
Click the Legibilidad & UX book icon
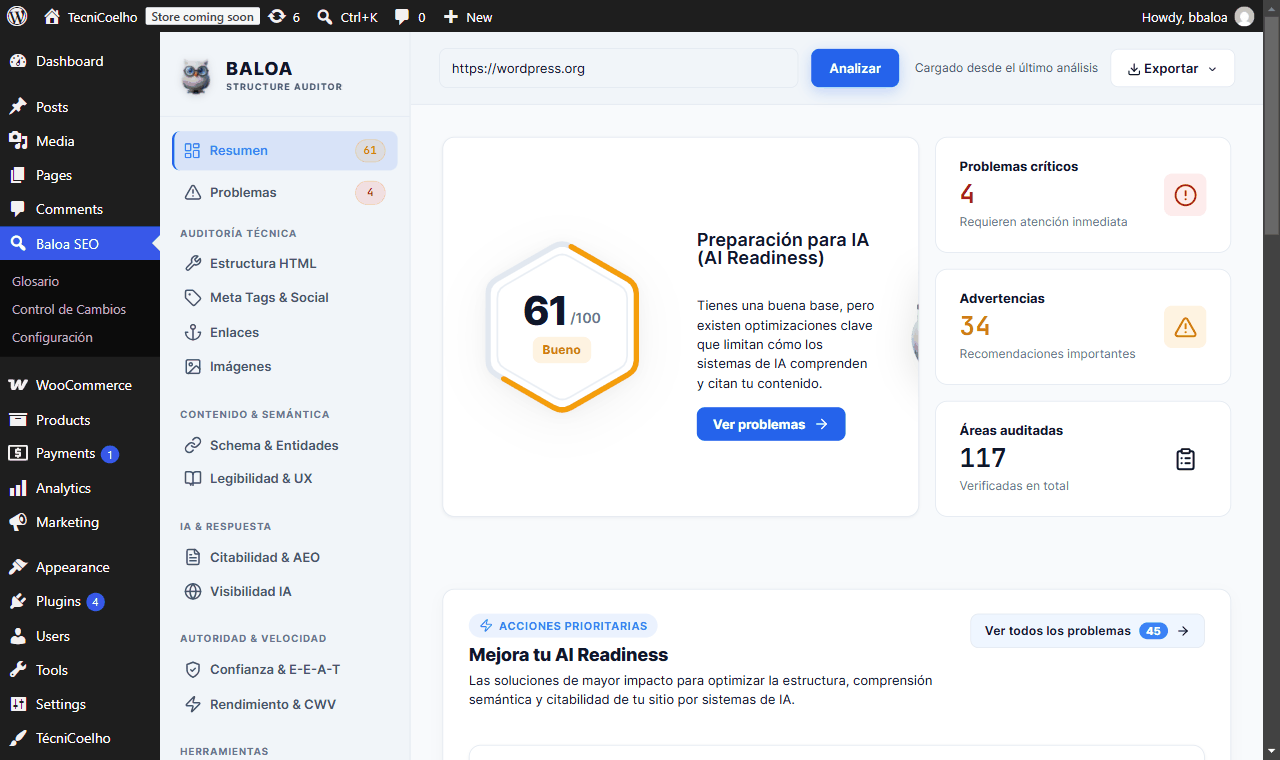click(193, 478)
